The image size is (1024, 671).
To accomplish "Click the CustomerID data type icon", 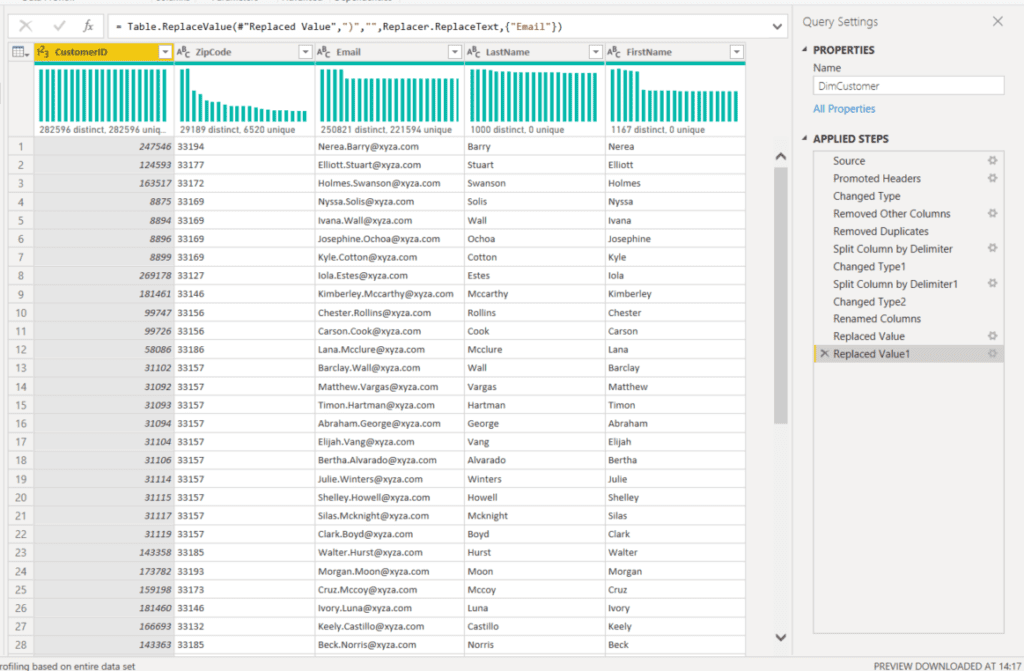I will [x=43, y=52].
